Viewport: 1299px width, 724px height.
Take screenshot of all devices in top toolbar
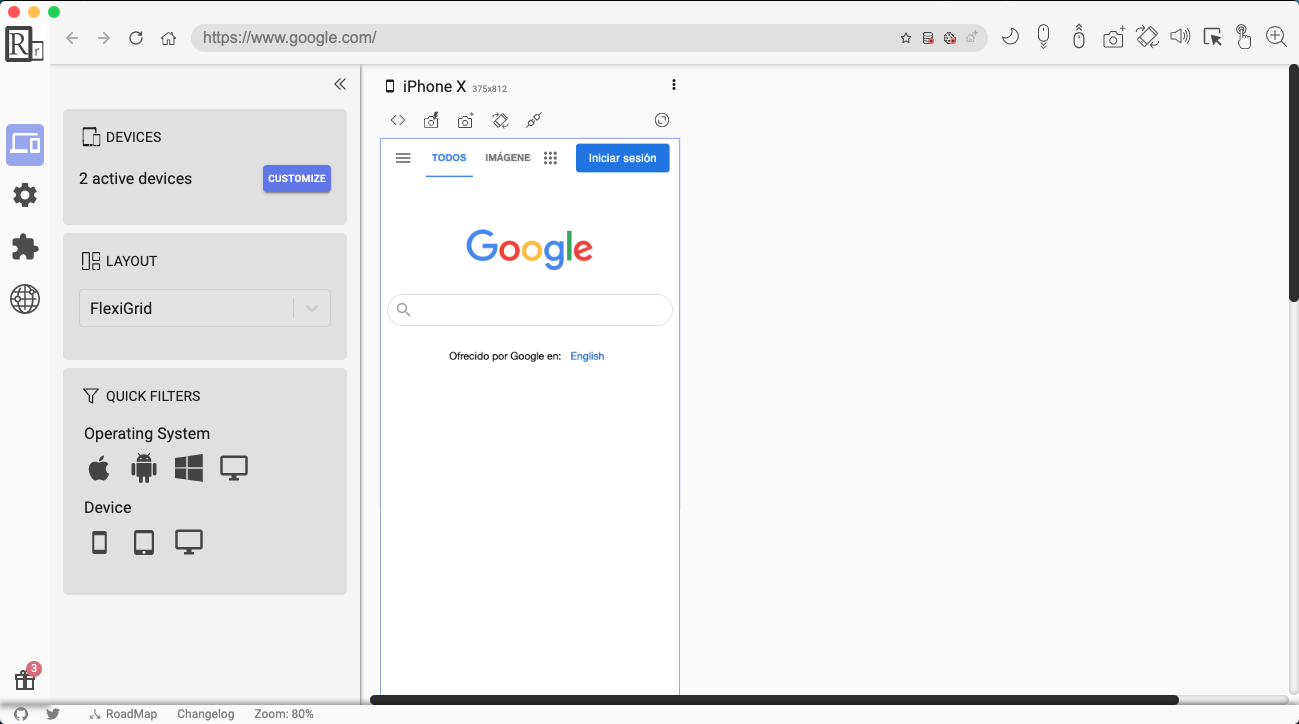click(1114, 37)
